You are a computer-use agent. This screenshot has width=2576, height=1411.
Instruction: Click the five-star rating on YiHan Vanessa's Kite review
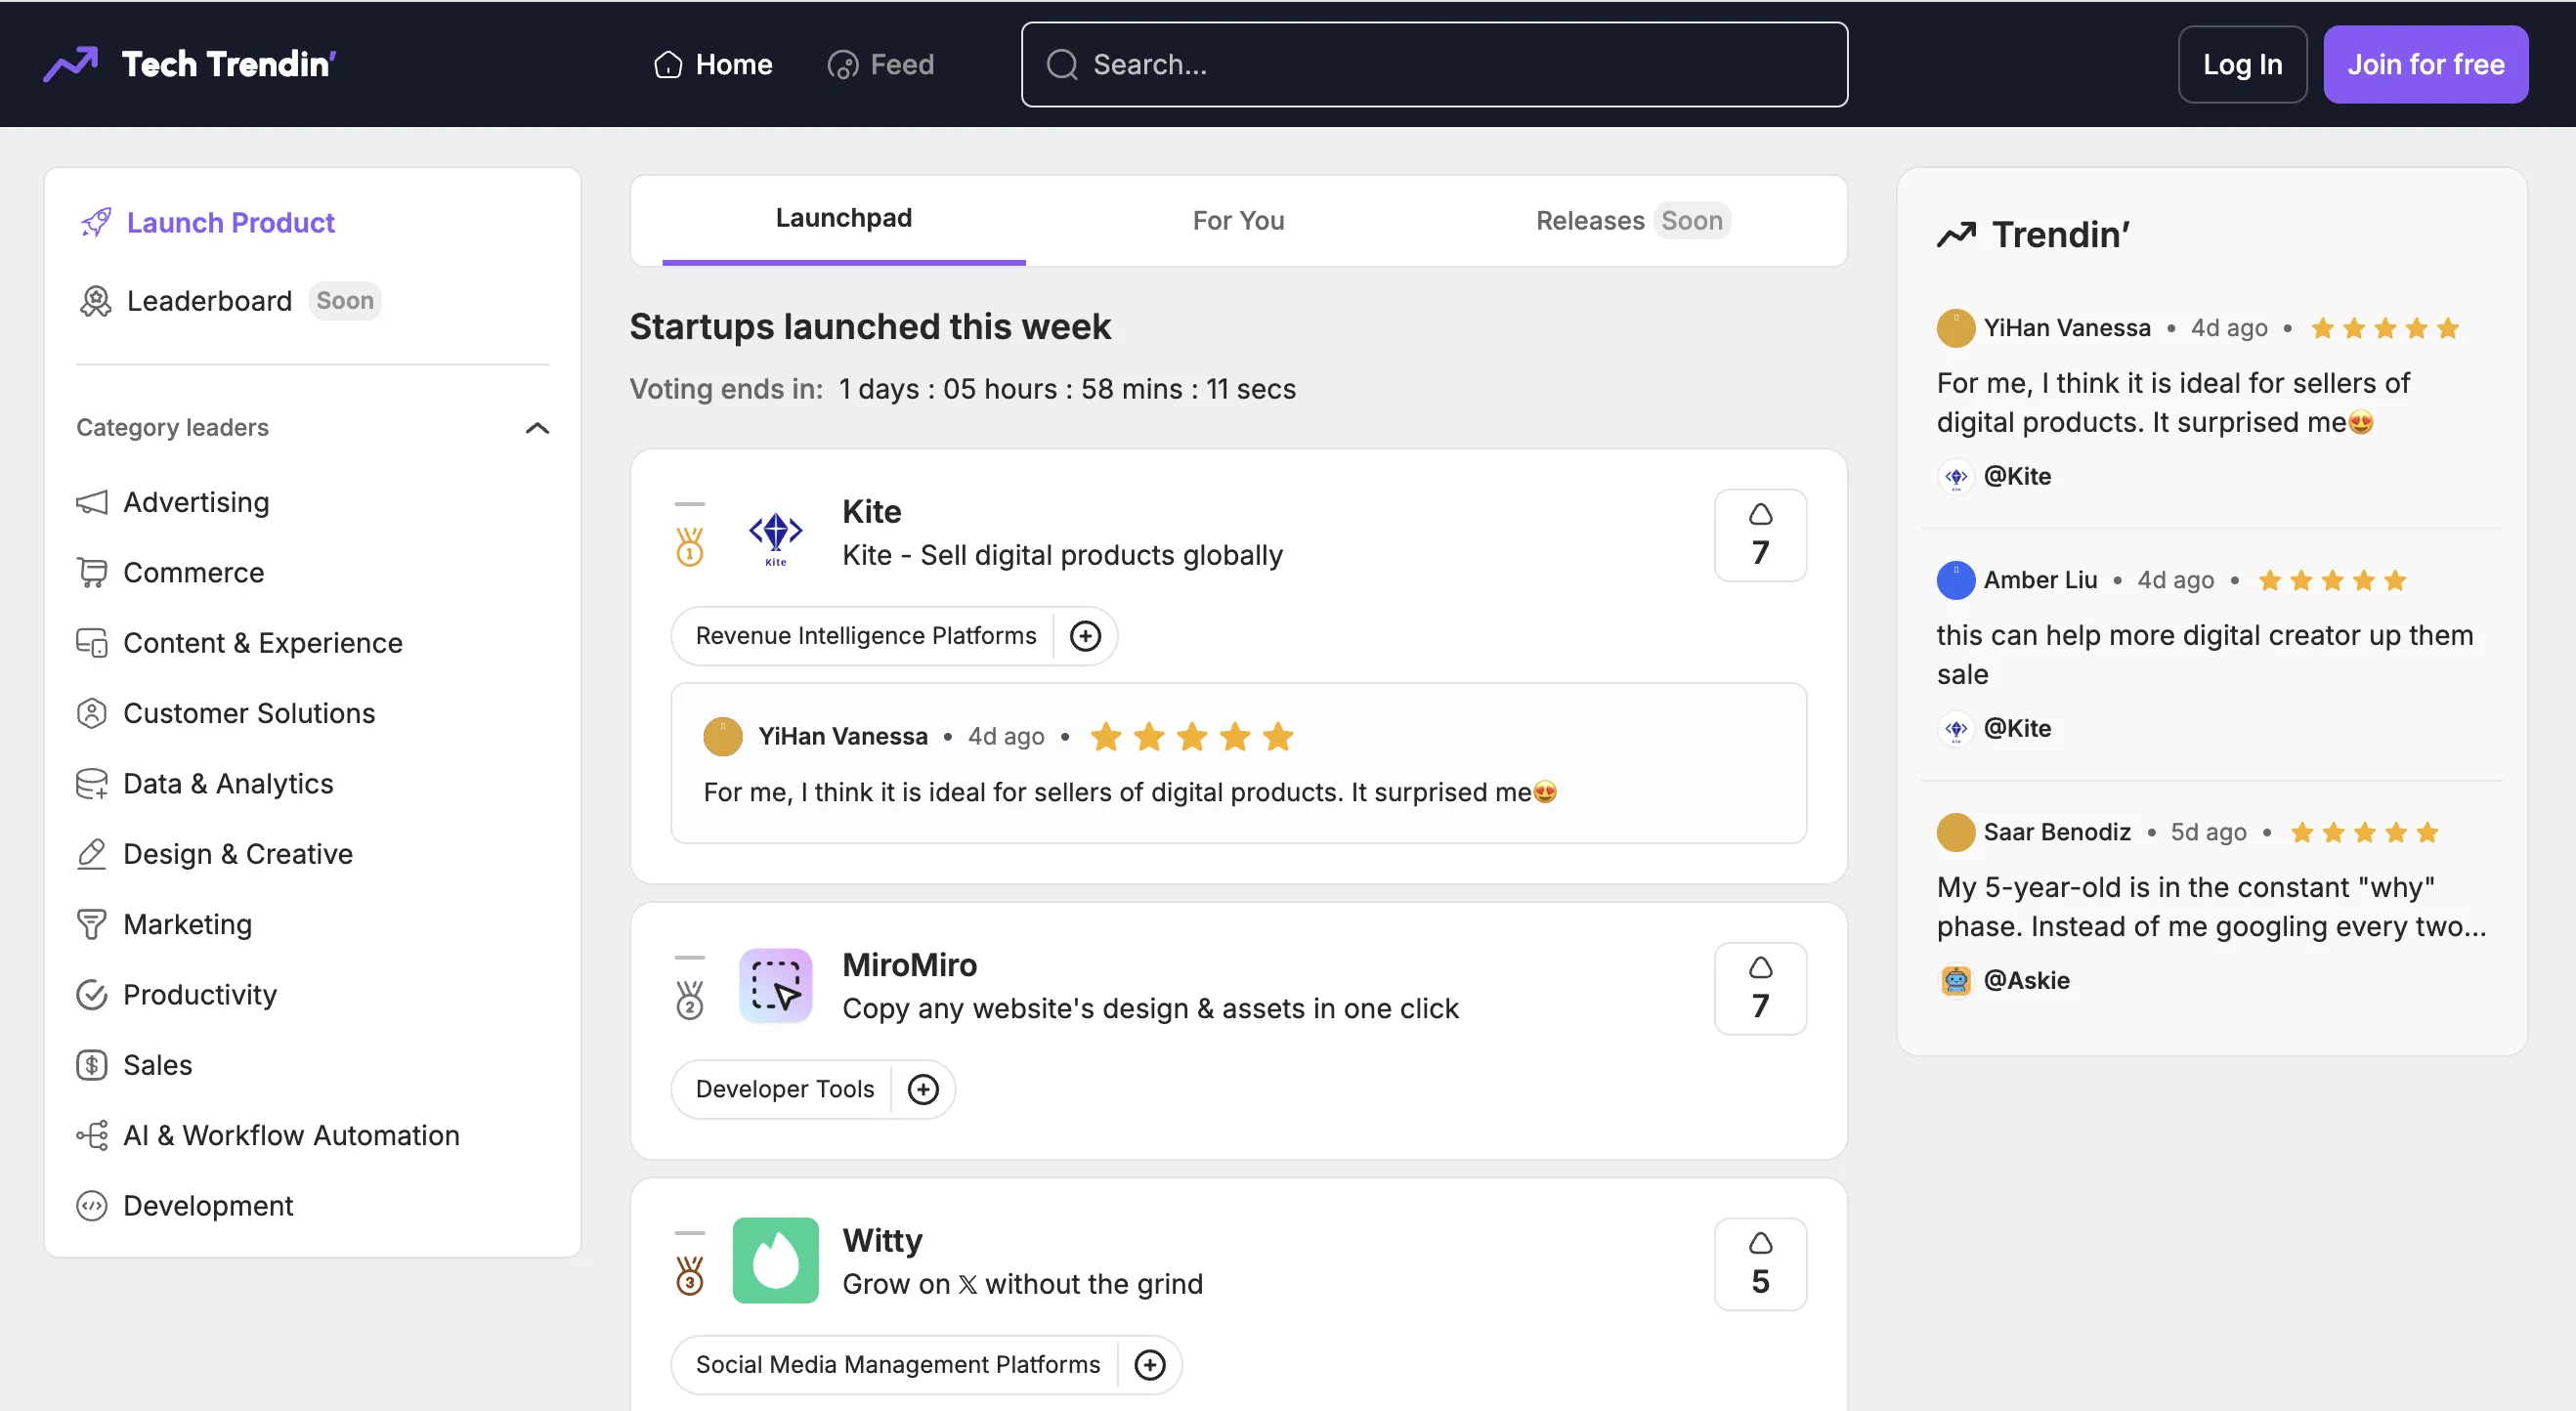click(x=1192, y=737)
